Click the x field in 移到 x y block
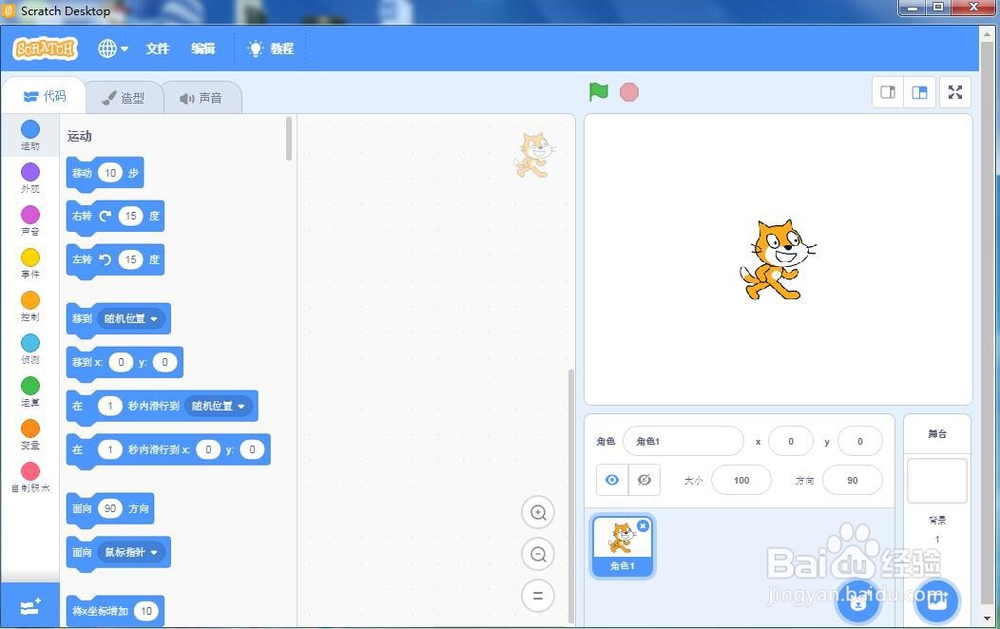The width and height of the screenshot is (1000, 629). click(121, 362)
